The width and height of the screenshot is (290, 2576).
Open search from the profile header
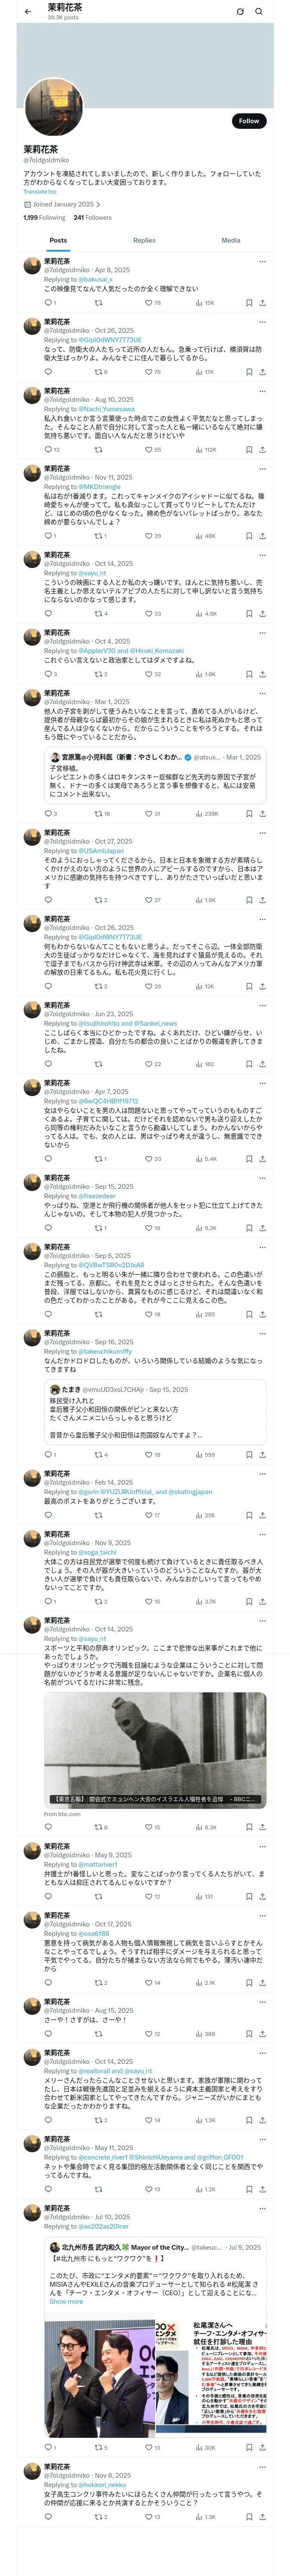click(x=258, y=11)
